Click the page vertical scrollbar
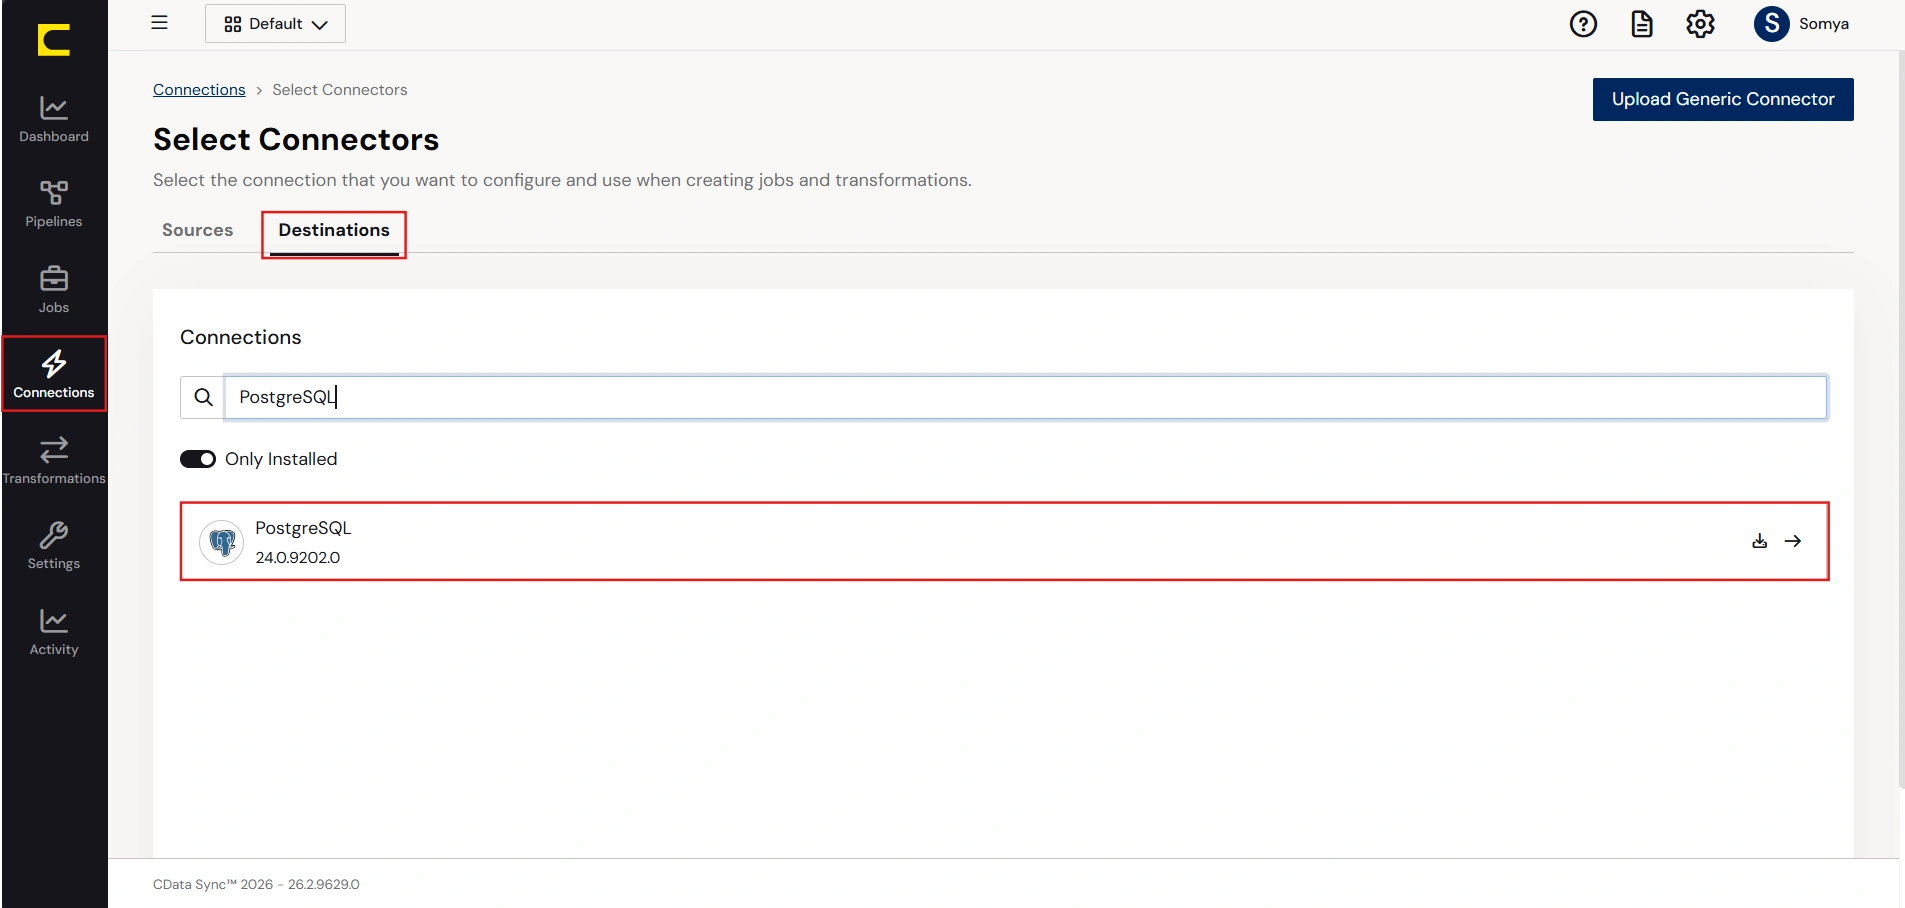The width and height of the screenshot is (1905, 908). 1901,420
